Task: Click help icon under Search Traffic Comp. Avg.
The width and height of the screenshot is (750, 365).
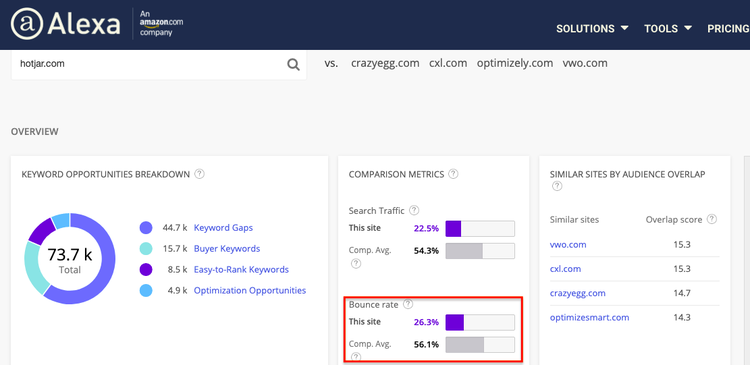Action: [x=355, y=263]
